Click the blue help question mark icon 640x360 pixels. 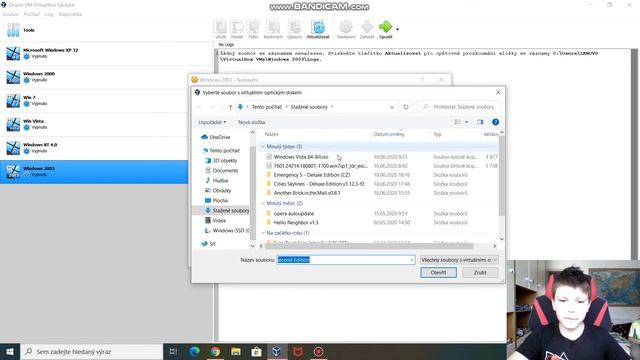pyautogui.click(x=496, y=122)
